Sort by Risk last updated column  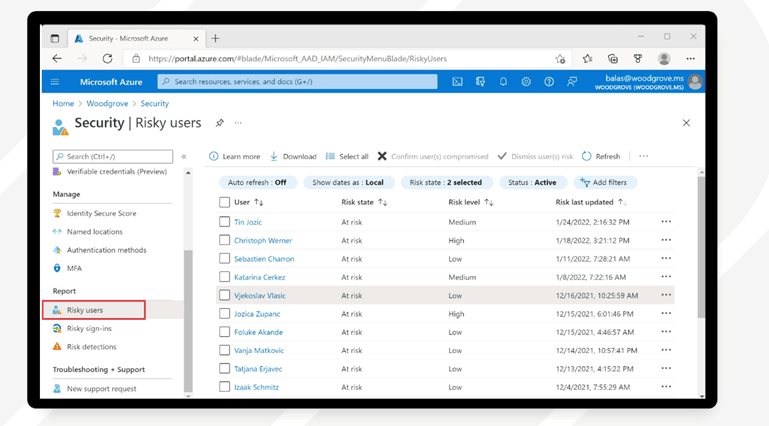(591, 202)
